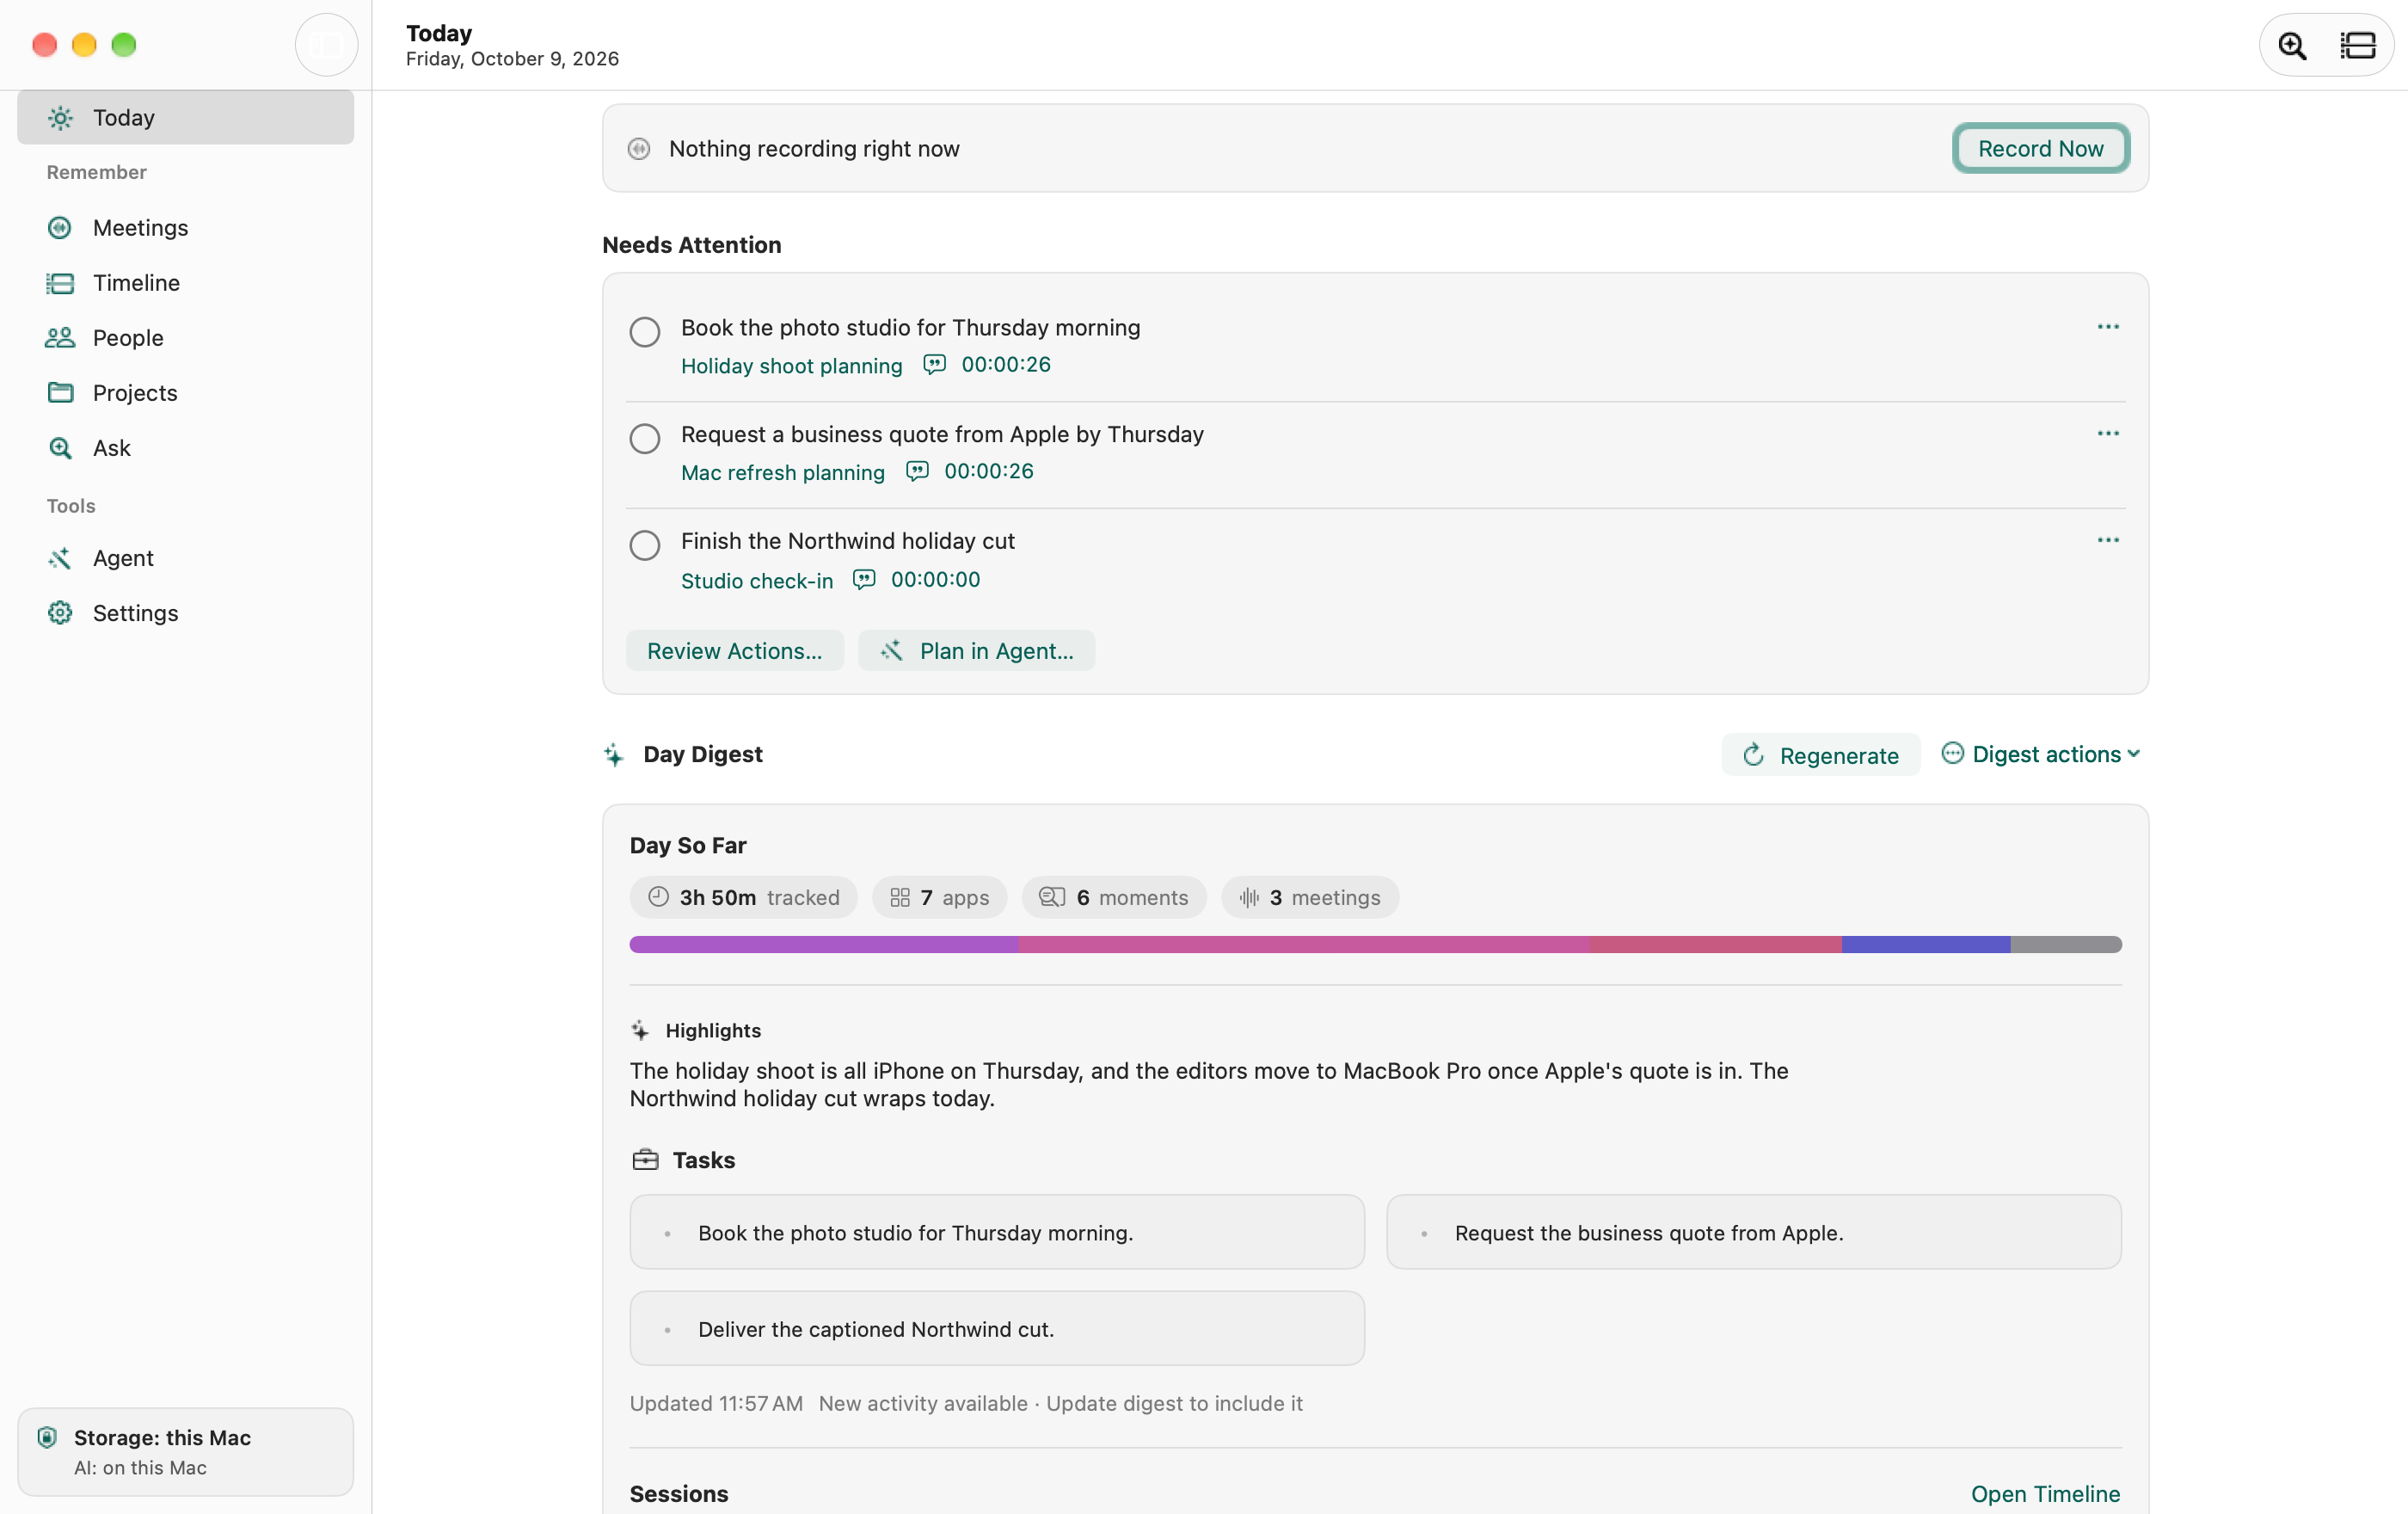Open more options for Finish the Northwind cut

click(x=2108, y=540)
